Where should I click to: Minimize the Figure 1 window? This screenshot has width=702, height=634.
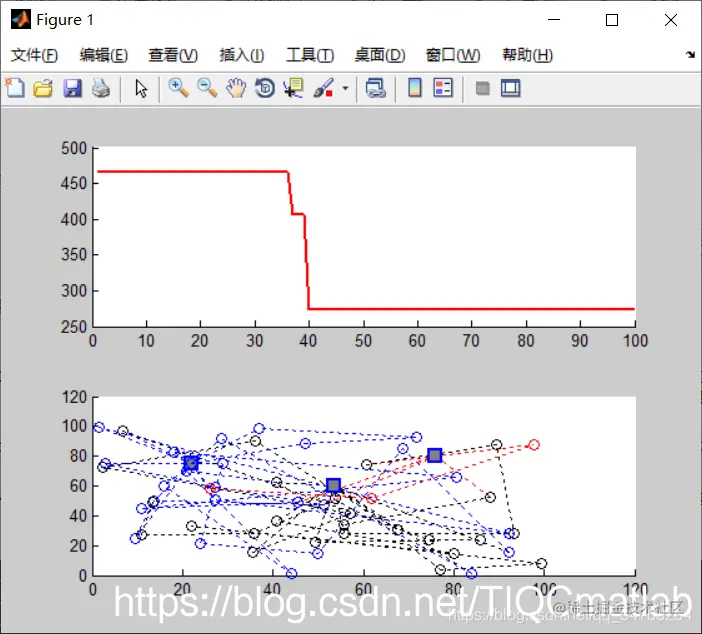coord(554,20)
